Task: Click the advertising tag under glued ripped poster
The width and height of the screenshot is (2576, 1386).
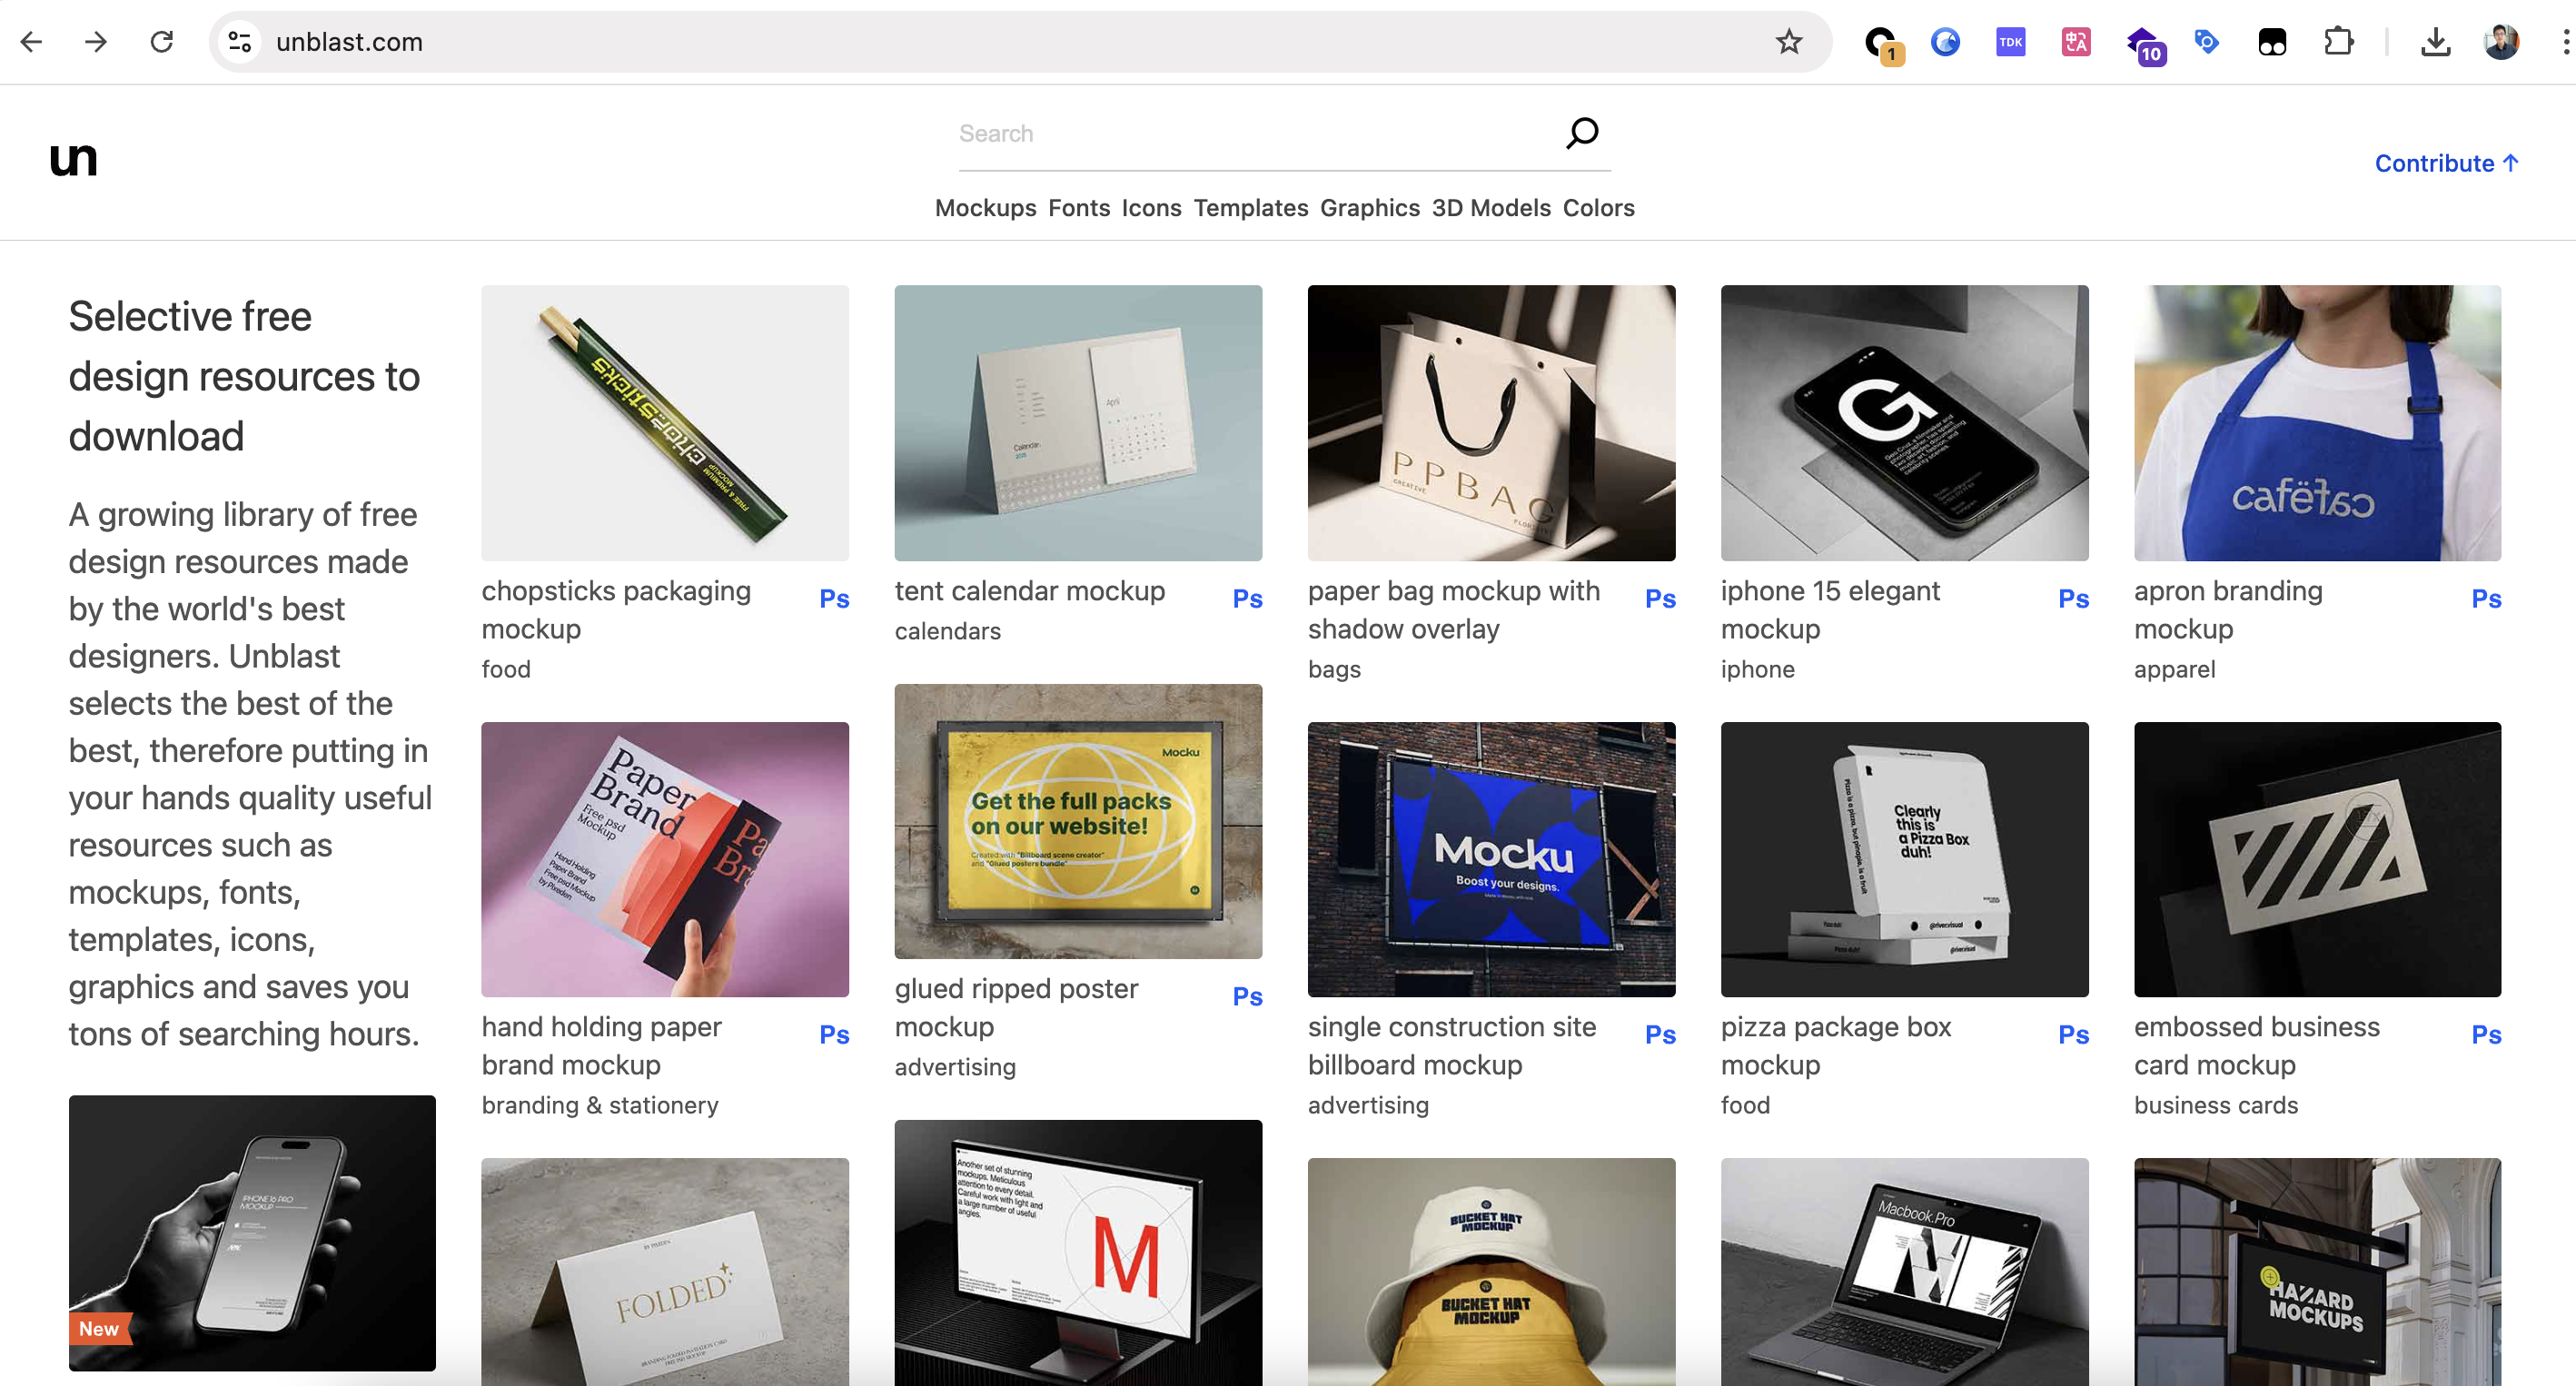Action: [x=954, y=1067]
